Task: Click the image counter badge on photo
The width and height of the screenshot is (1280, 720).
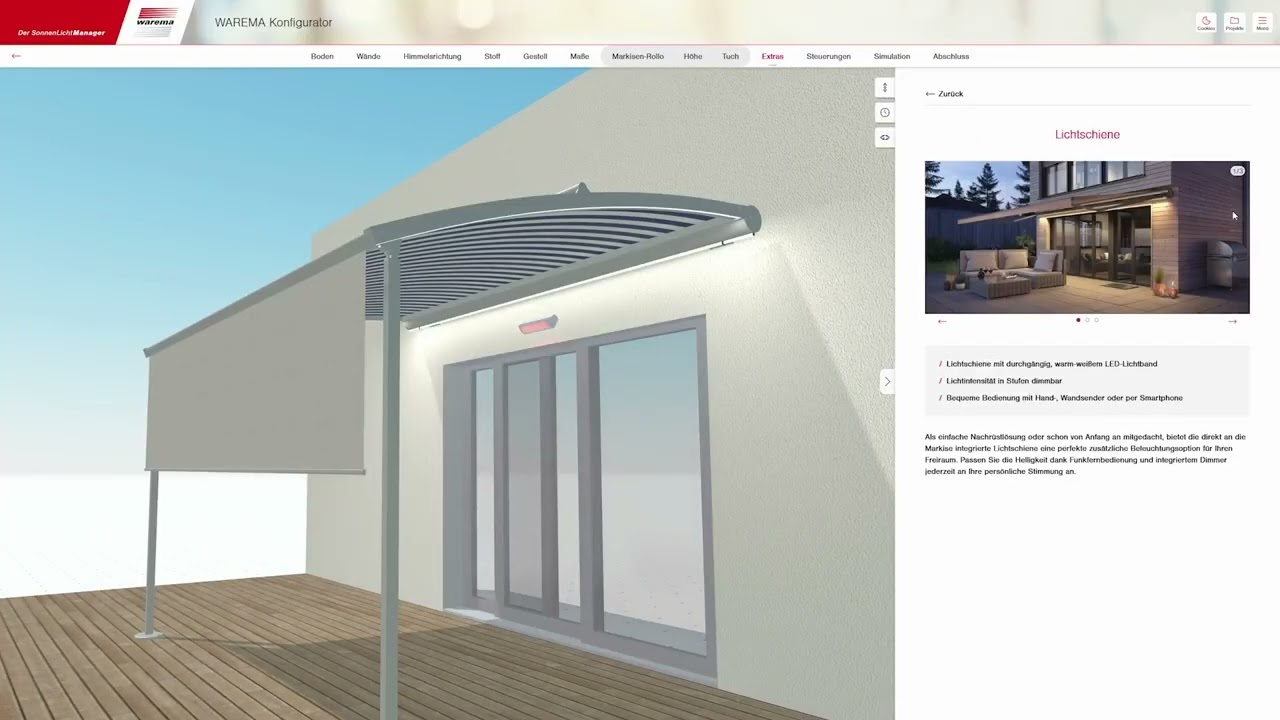Action: [1237, 171]
